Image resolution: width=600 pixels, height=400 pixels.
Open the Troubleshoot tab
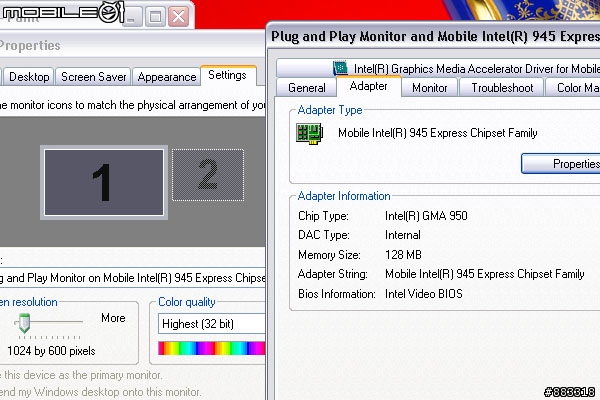click(502, 88)
